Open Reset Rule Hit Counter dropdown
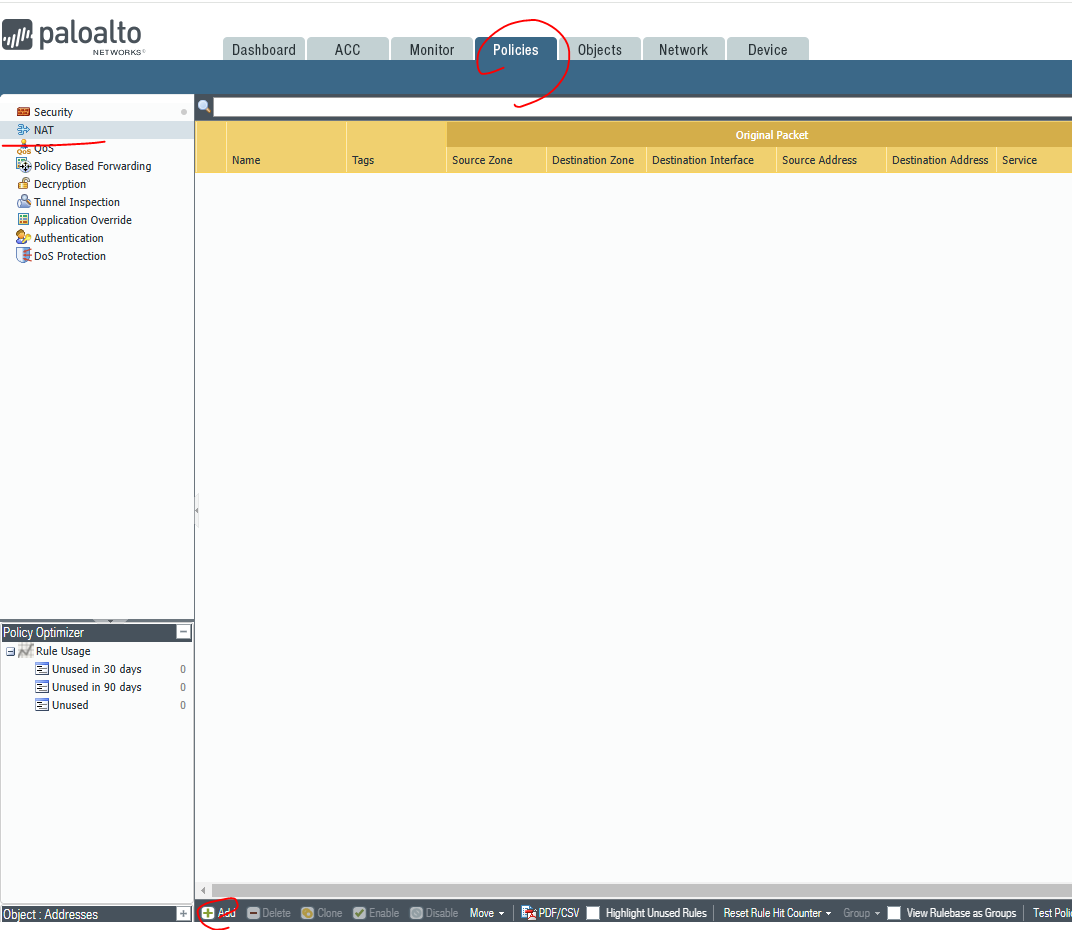Viewport: 1072px width, 930px height. (x=777, y=913)
